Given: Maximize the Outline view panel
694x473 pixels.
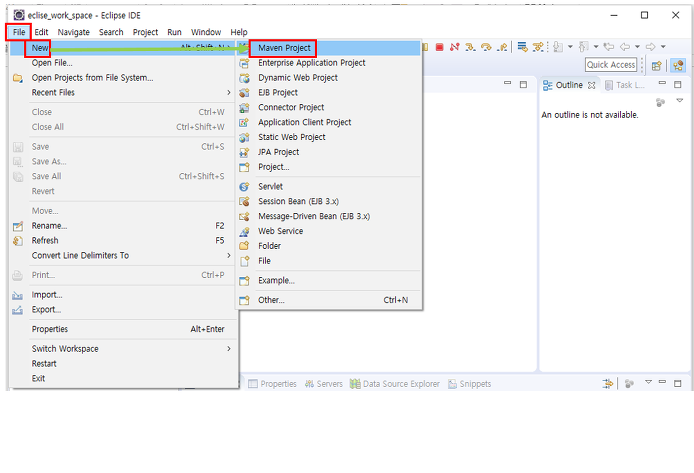Looking at the screenshot, I should (678, 84).
